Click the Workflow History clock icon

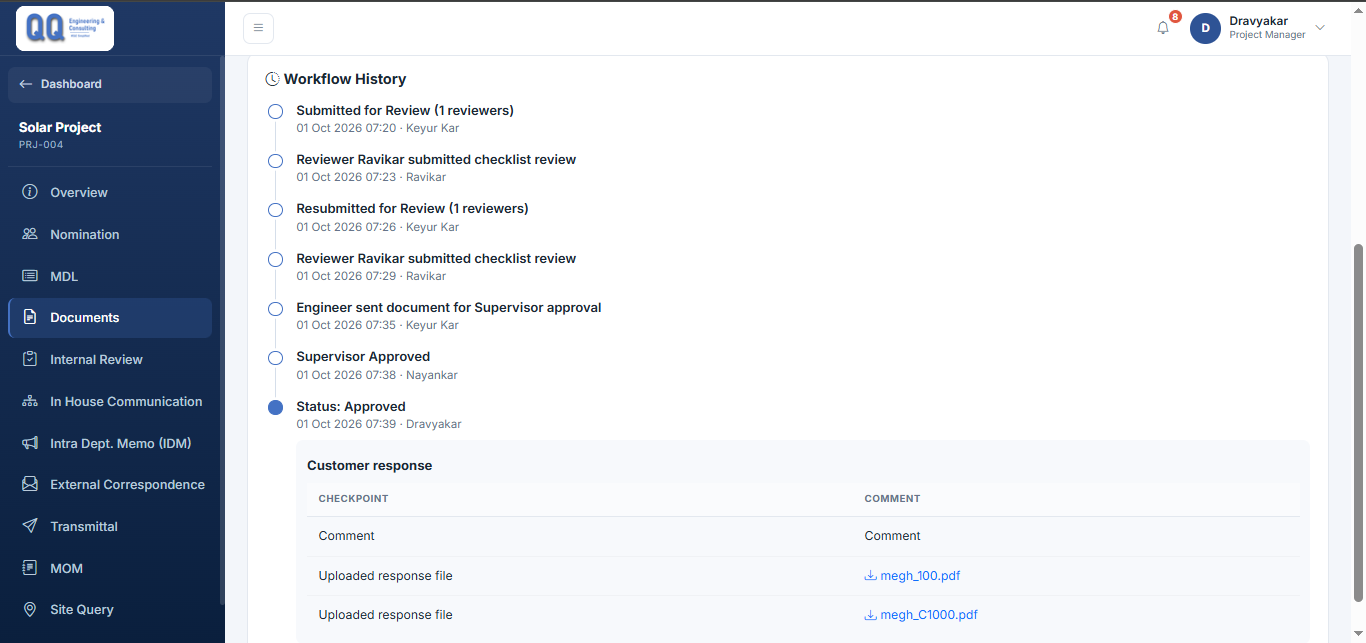[x=272, y=79]
